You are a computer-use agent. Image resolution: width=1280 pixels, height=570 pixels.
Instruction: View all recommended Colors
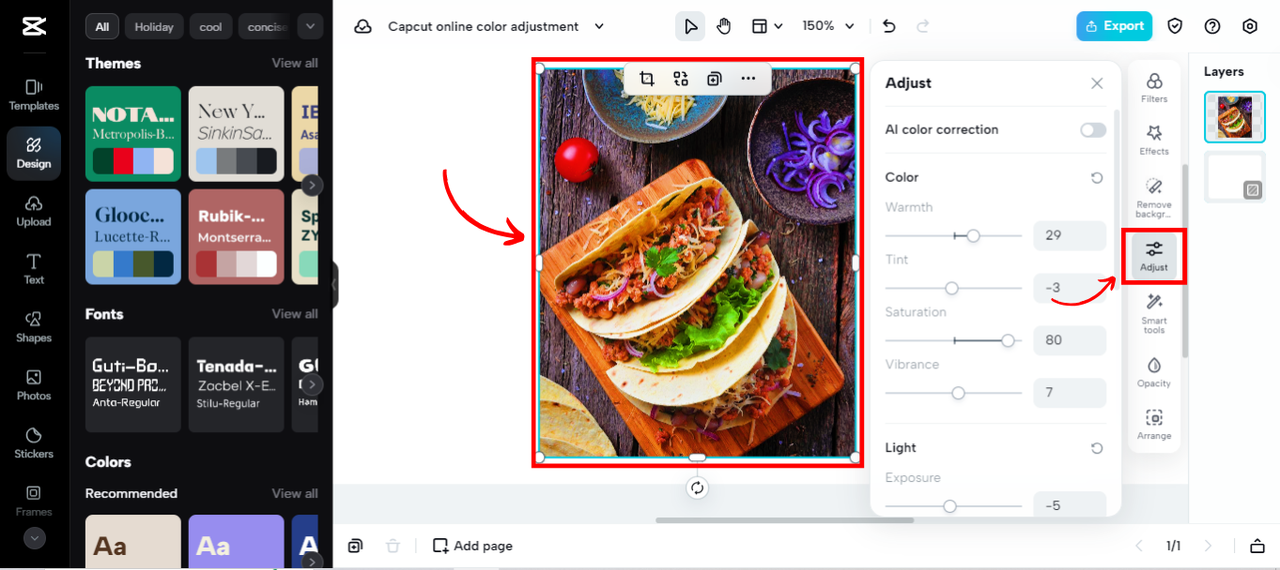click(295, 494)
